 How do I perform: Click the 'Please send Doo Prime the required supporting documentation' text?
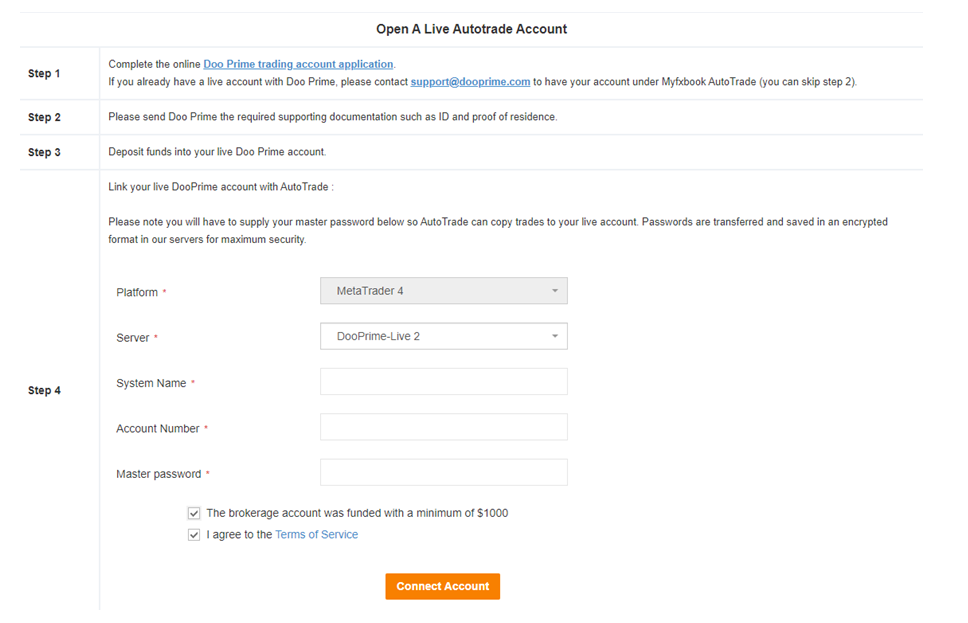tap(333, 117)
